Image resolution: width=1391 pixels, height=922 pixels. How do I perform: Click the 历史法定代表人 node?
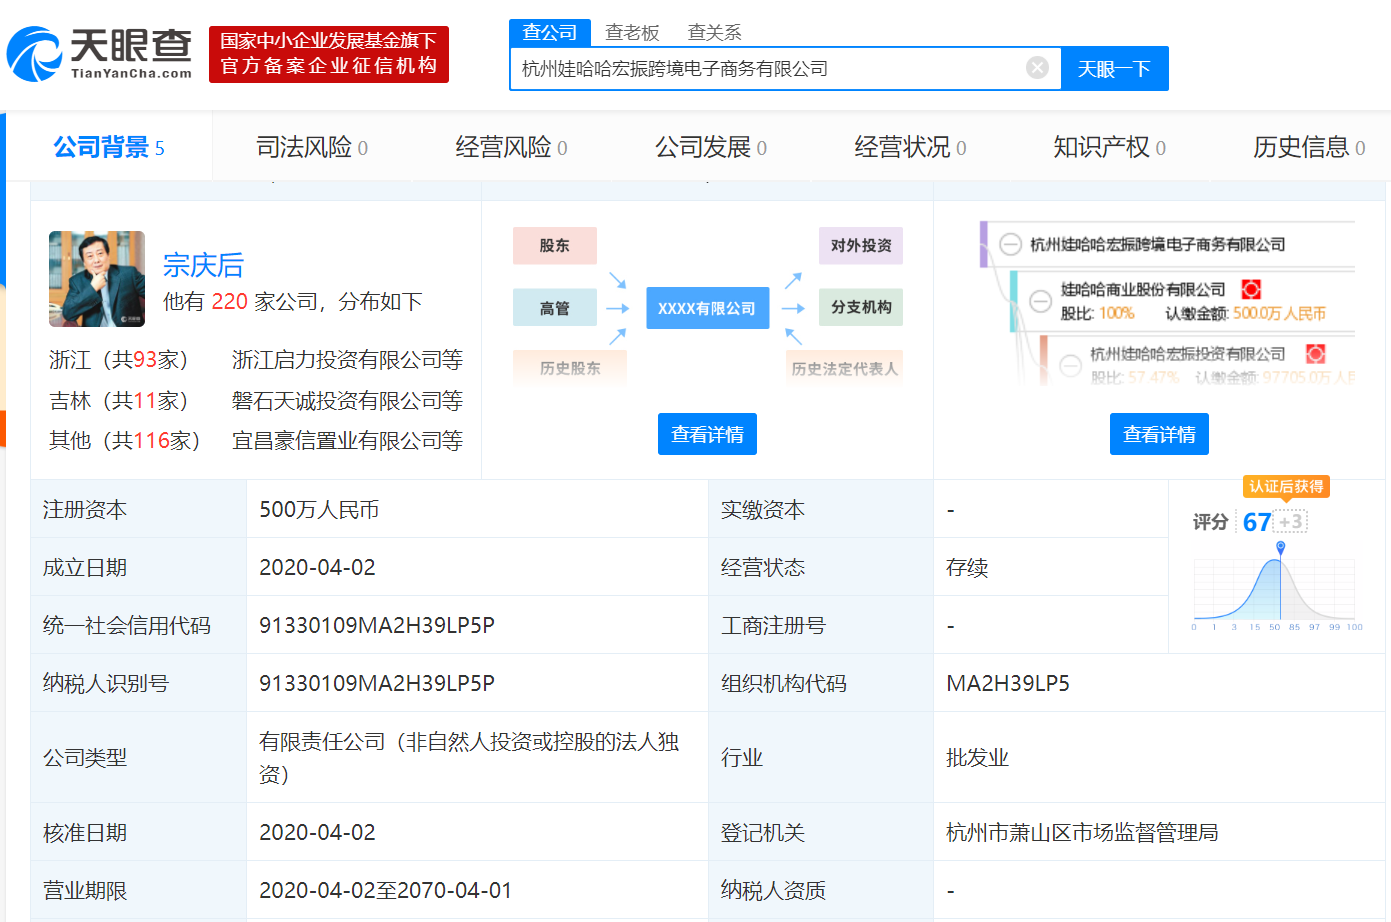(844, 368)
